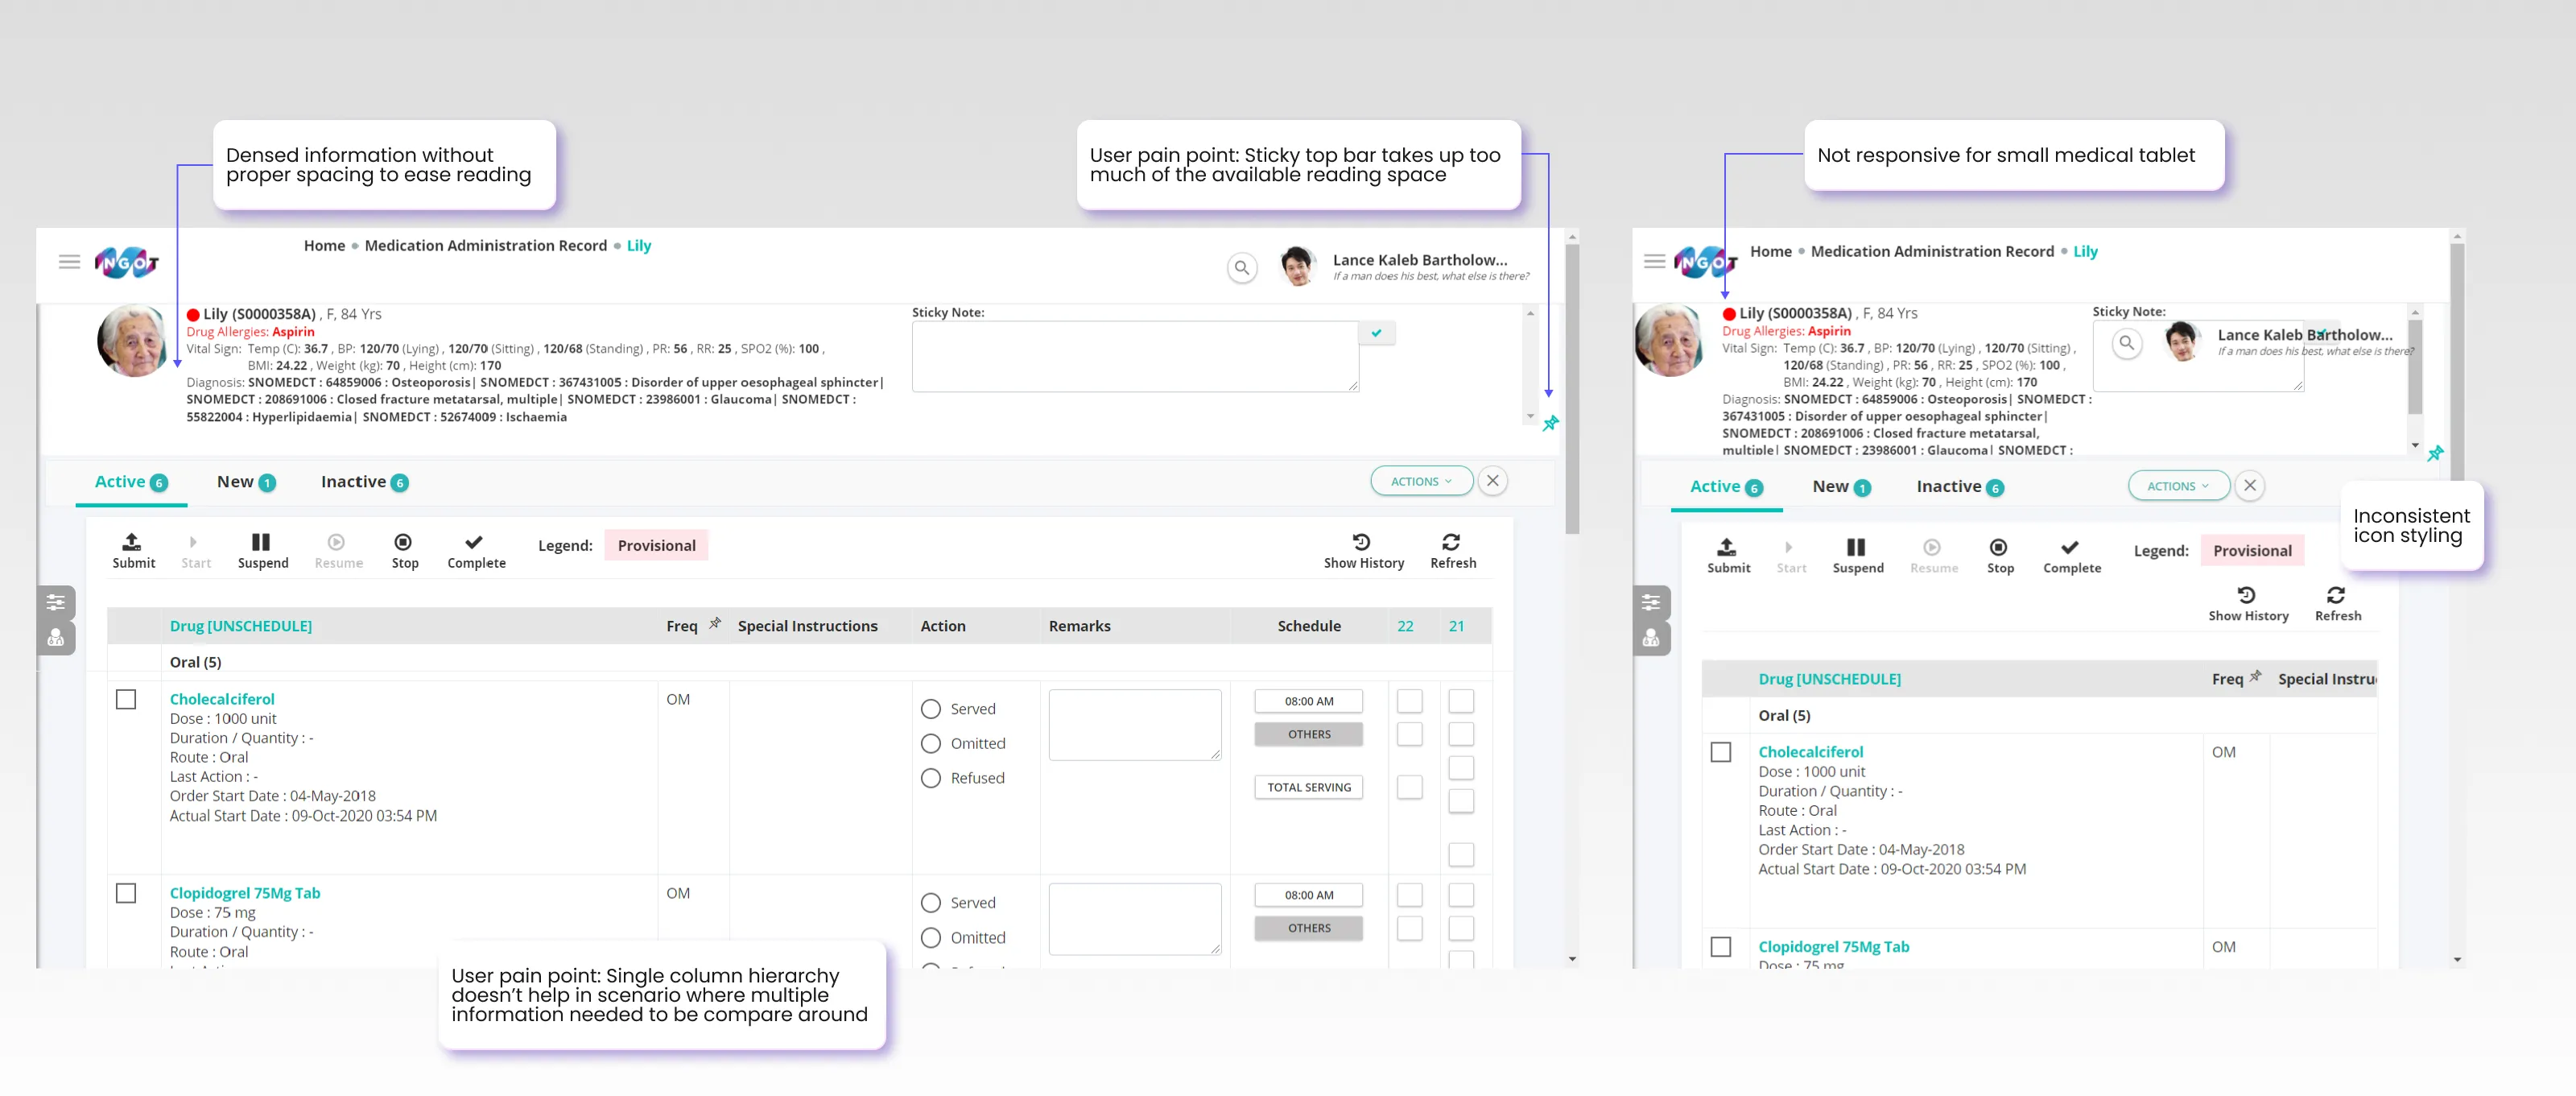Click search icon in left window header
The height and width of the screenshot is (1096, 2576).
pyautogui.click(x=1241, y=268)
